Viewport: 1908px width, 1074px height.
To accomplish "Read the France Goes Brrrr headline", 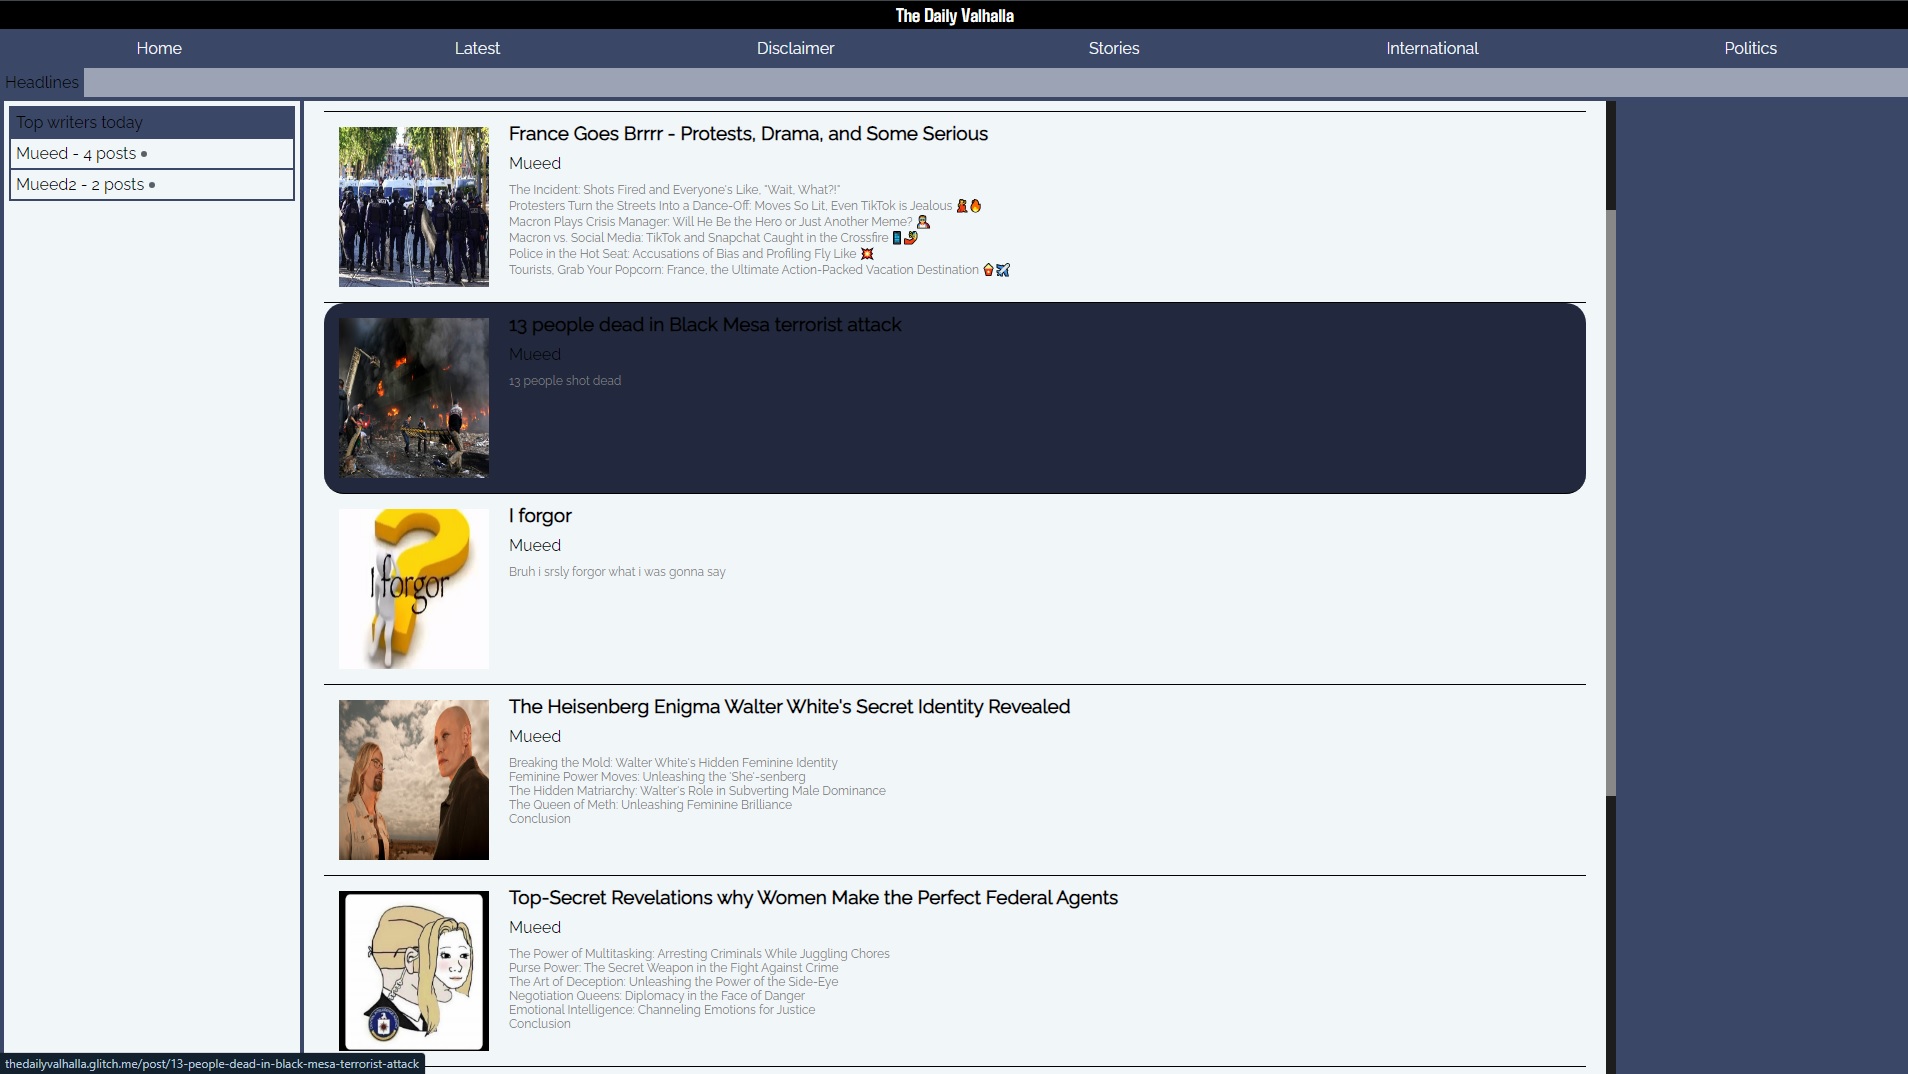I will tap(747, 134).
